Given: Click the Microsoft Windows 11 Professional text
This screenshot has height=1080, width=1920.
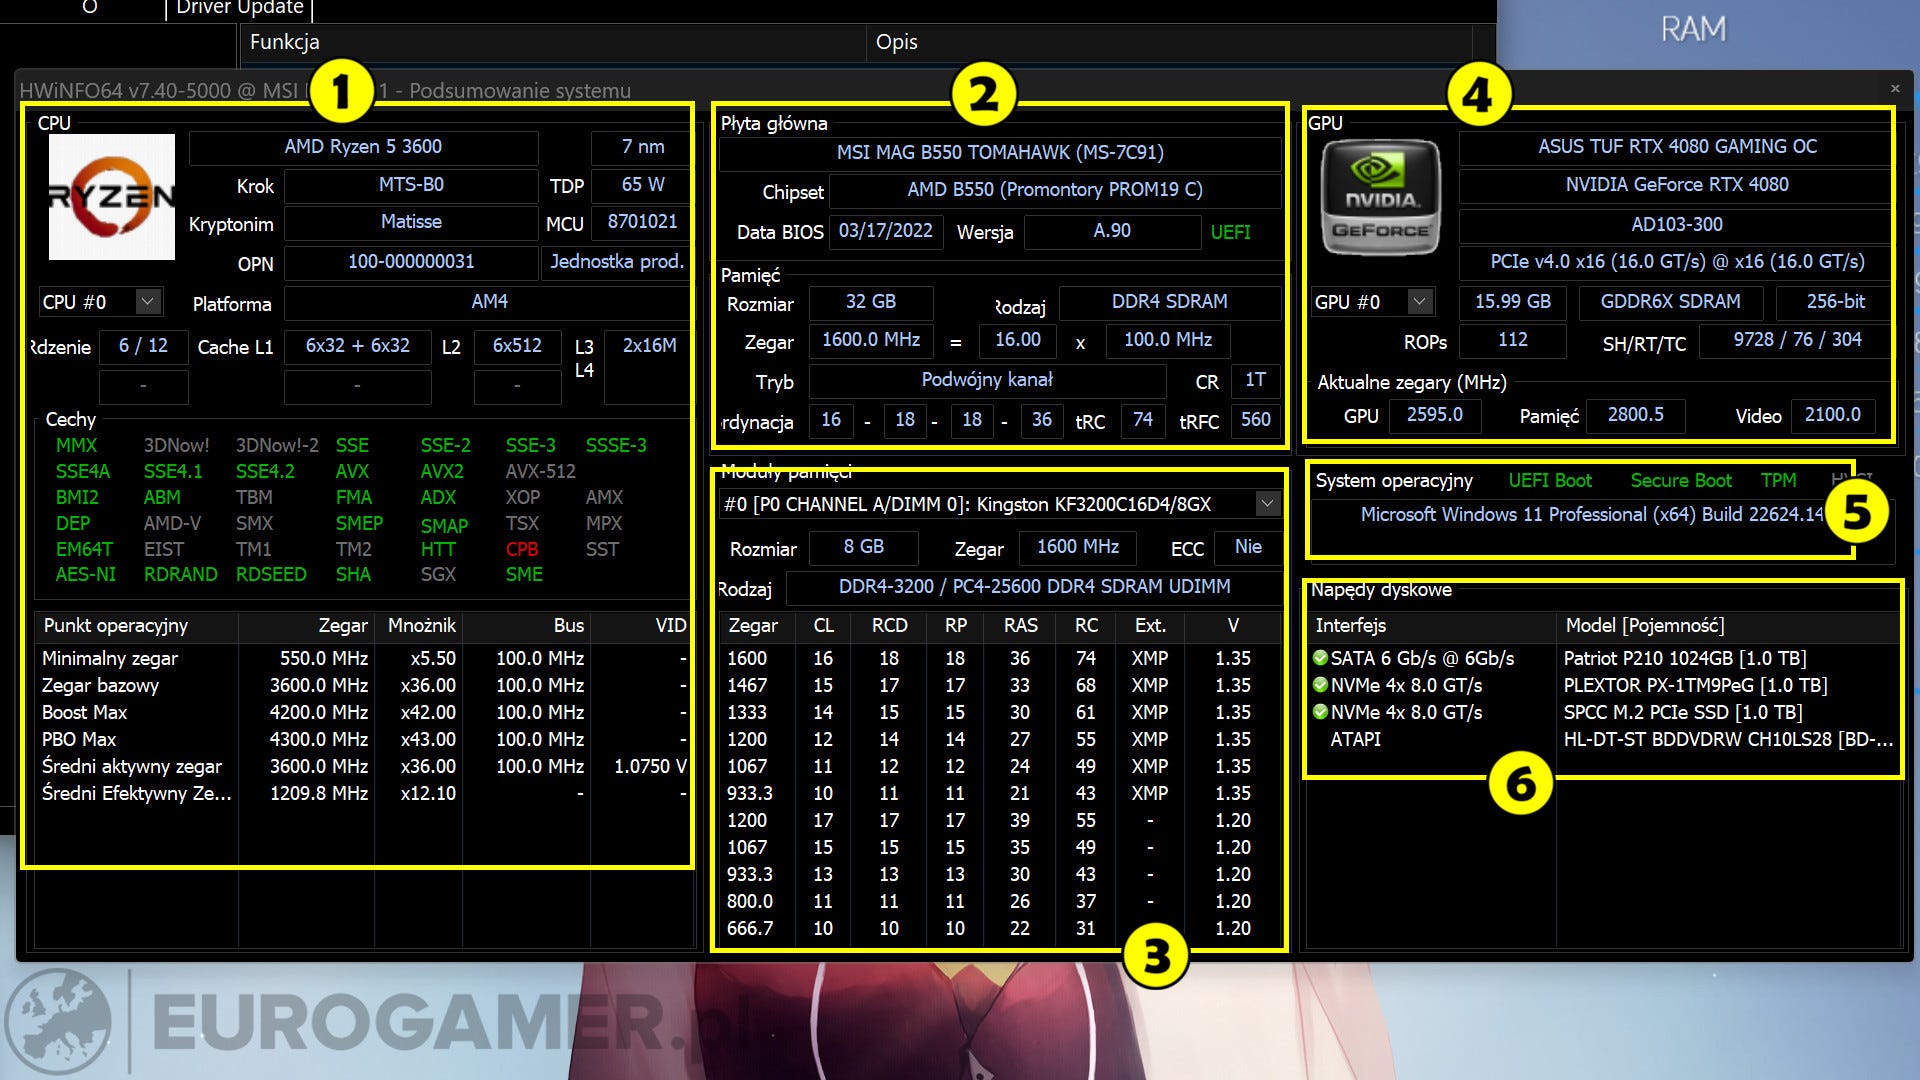Looking at the screenshot, I should pos(1593,515).
